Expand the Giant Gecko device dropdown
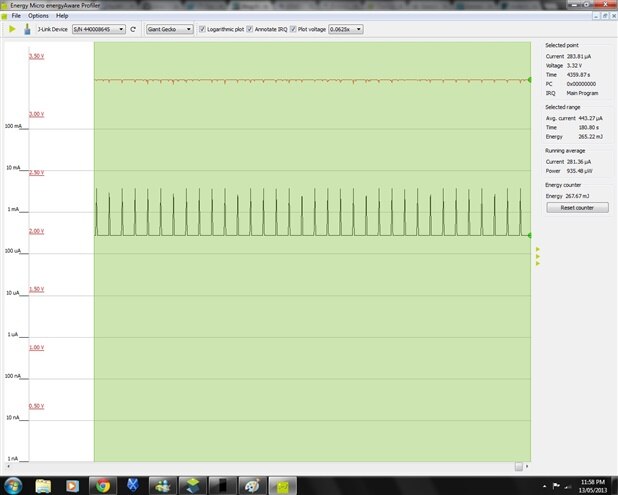The width and height of the screenshot is (618, 495). coord(170,30)
